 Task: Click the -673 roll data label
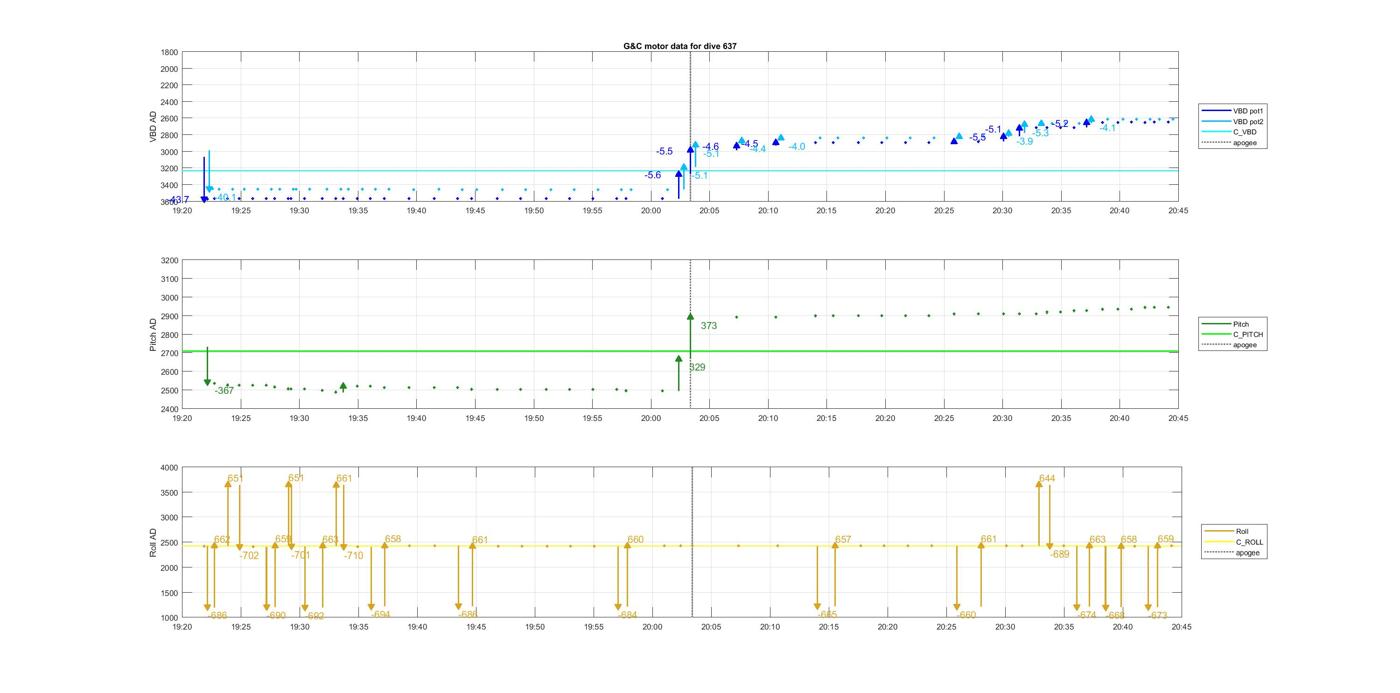pos(1157,615)
